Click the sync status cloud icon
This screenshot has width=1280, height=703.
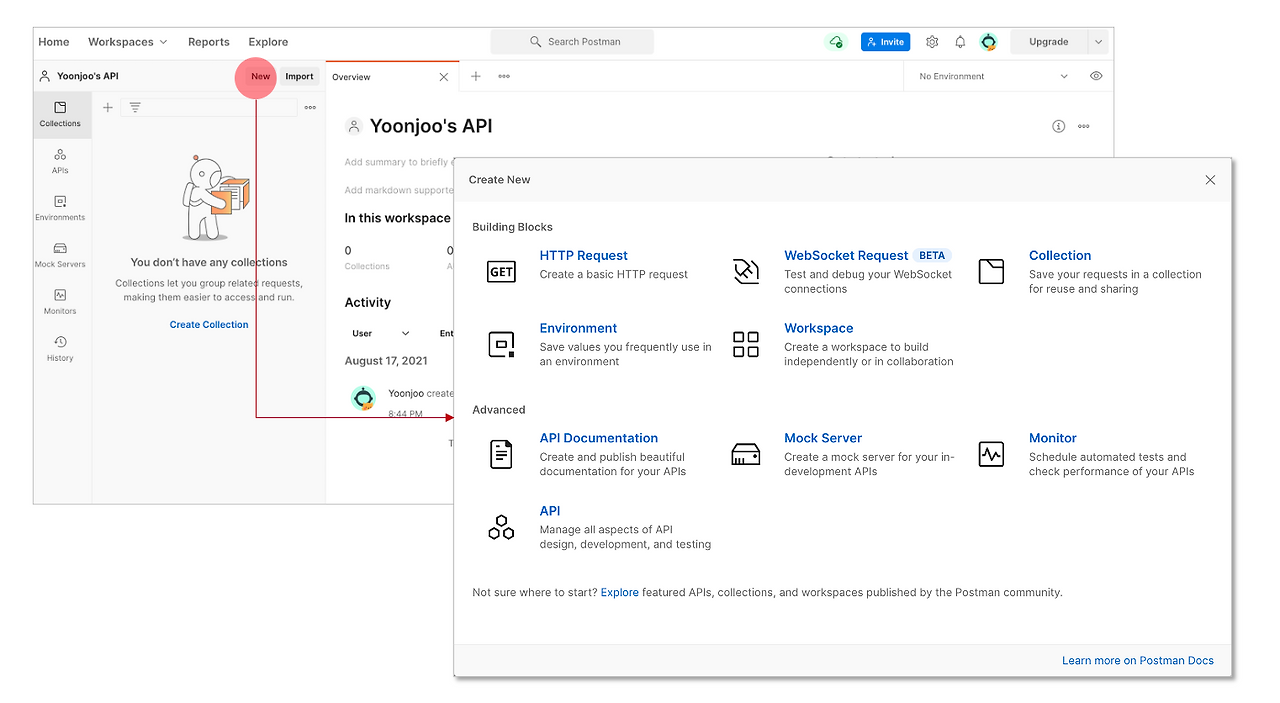click(x=836, y=42)
